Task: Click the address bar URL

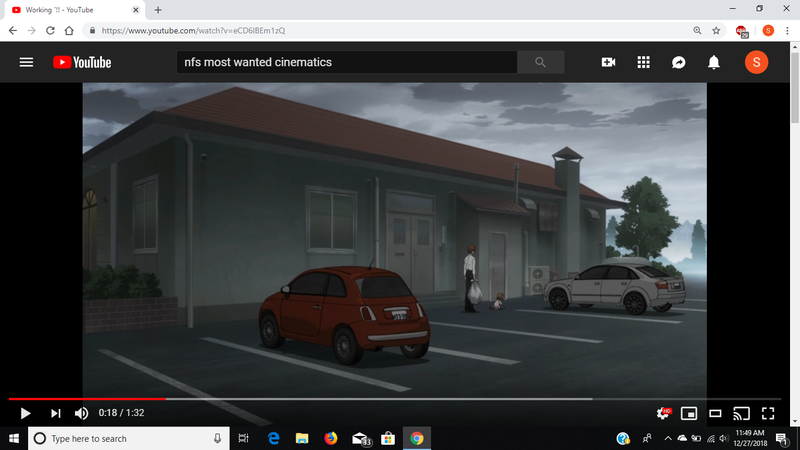Action: [193, 31]
